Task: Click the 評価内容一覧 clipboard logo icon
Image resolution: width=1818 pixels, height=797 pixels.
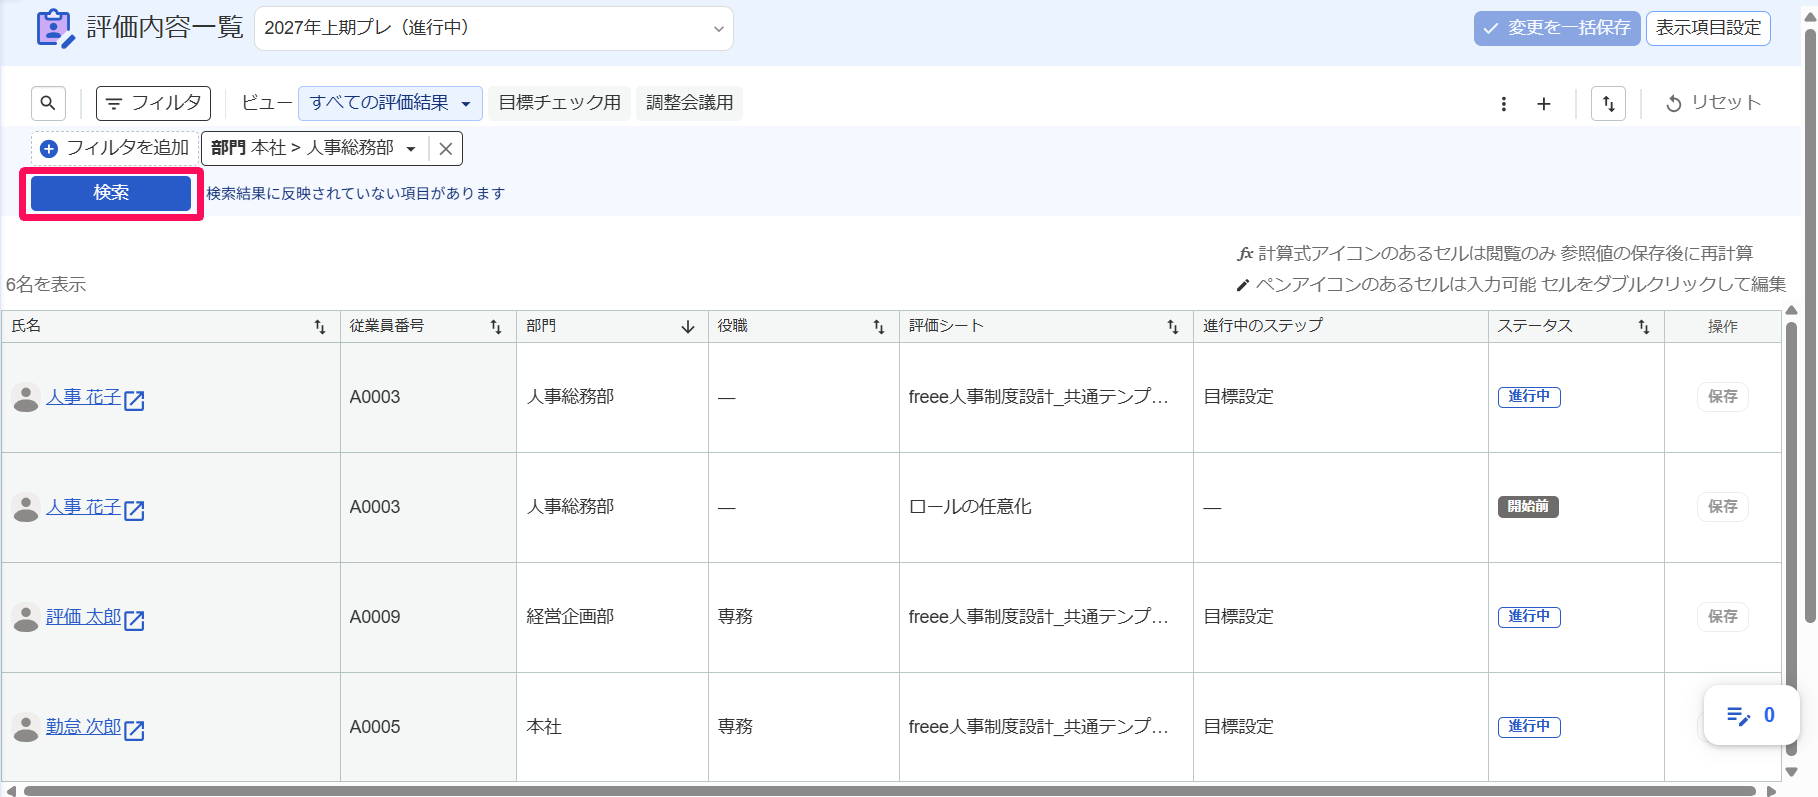Action: coord(54,28)
